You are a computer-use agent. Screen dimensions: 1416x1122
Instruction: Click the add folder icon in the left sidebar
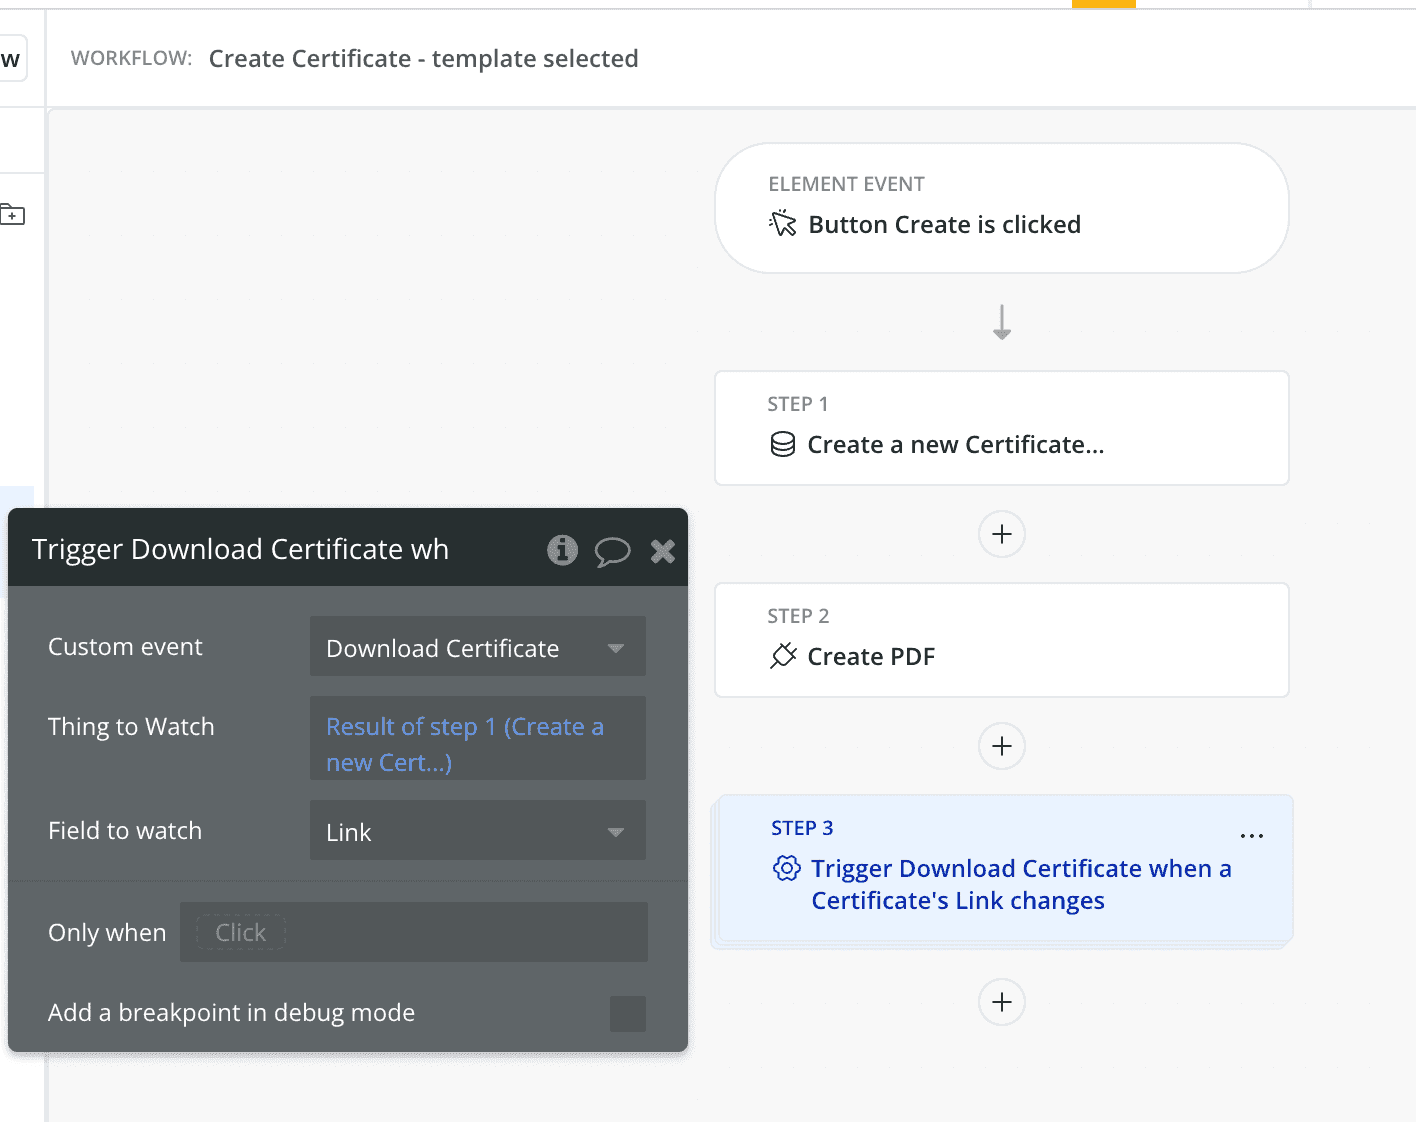click(x=13, y=214)
